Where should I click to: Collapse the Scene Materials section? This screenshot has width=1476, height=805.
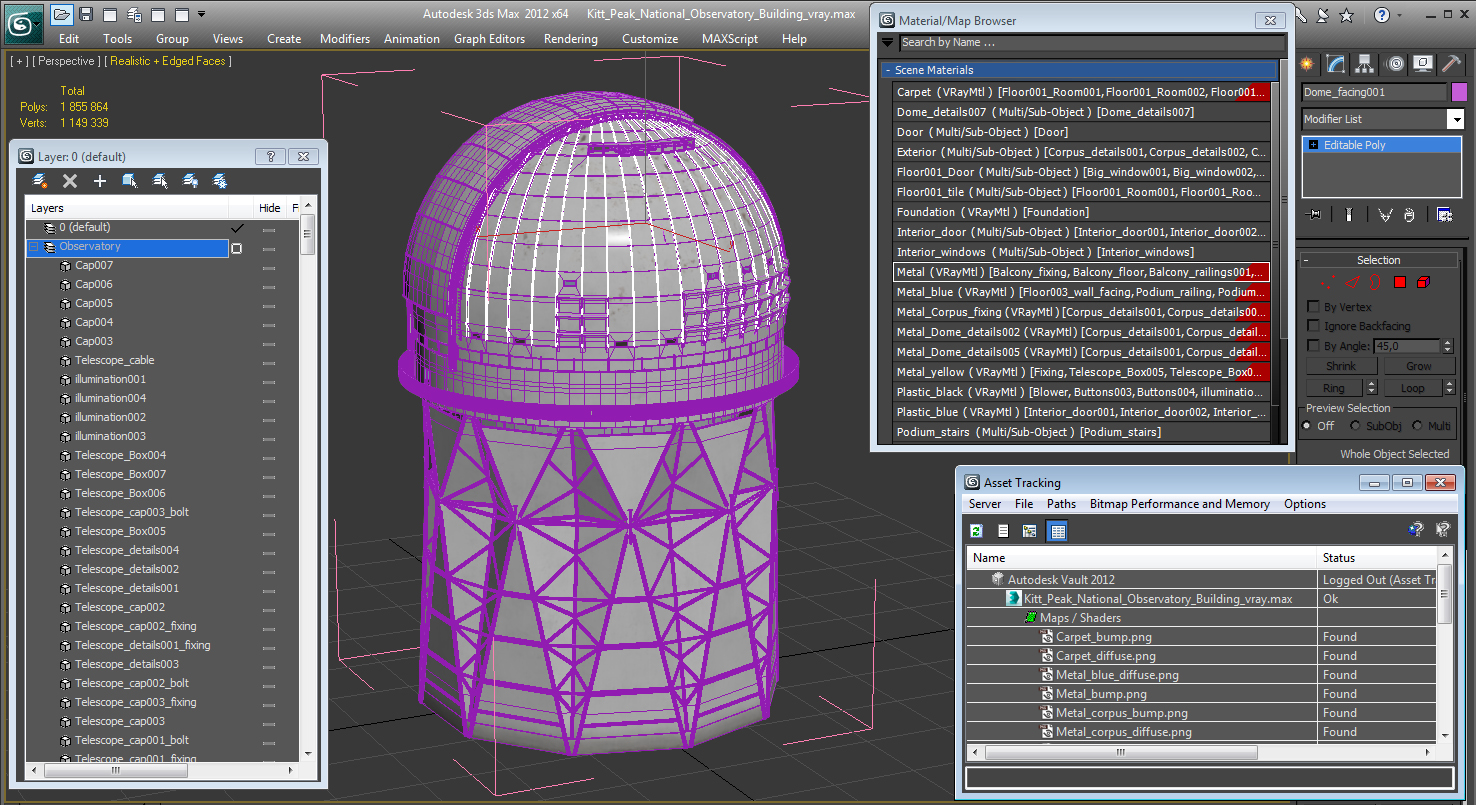(x=887, y=71)
